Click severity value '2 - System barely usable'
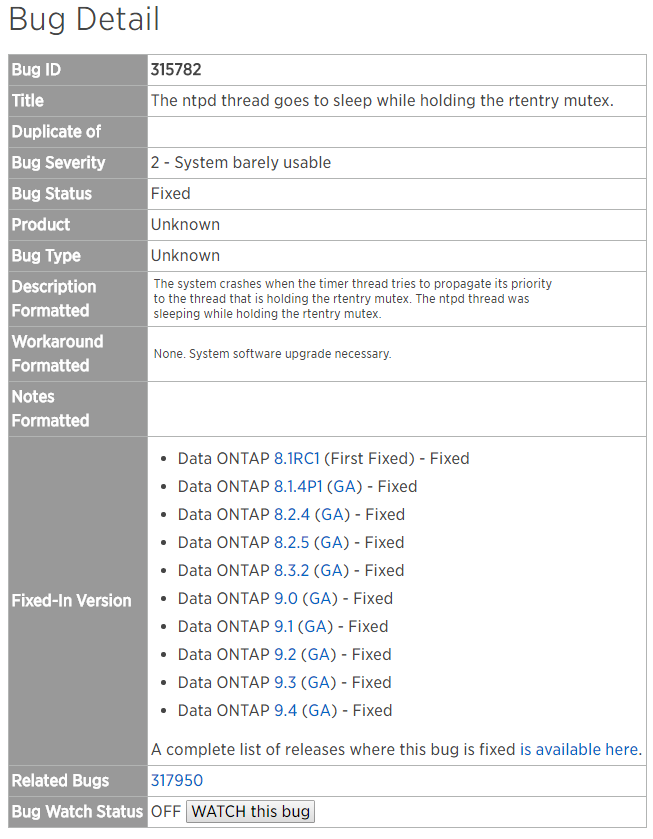Image resolution: width=653 pixels, height=839 pixels. (x=241, y=163)
